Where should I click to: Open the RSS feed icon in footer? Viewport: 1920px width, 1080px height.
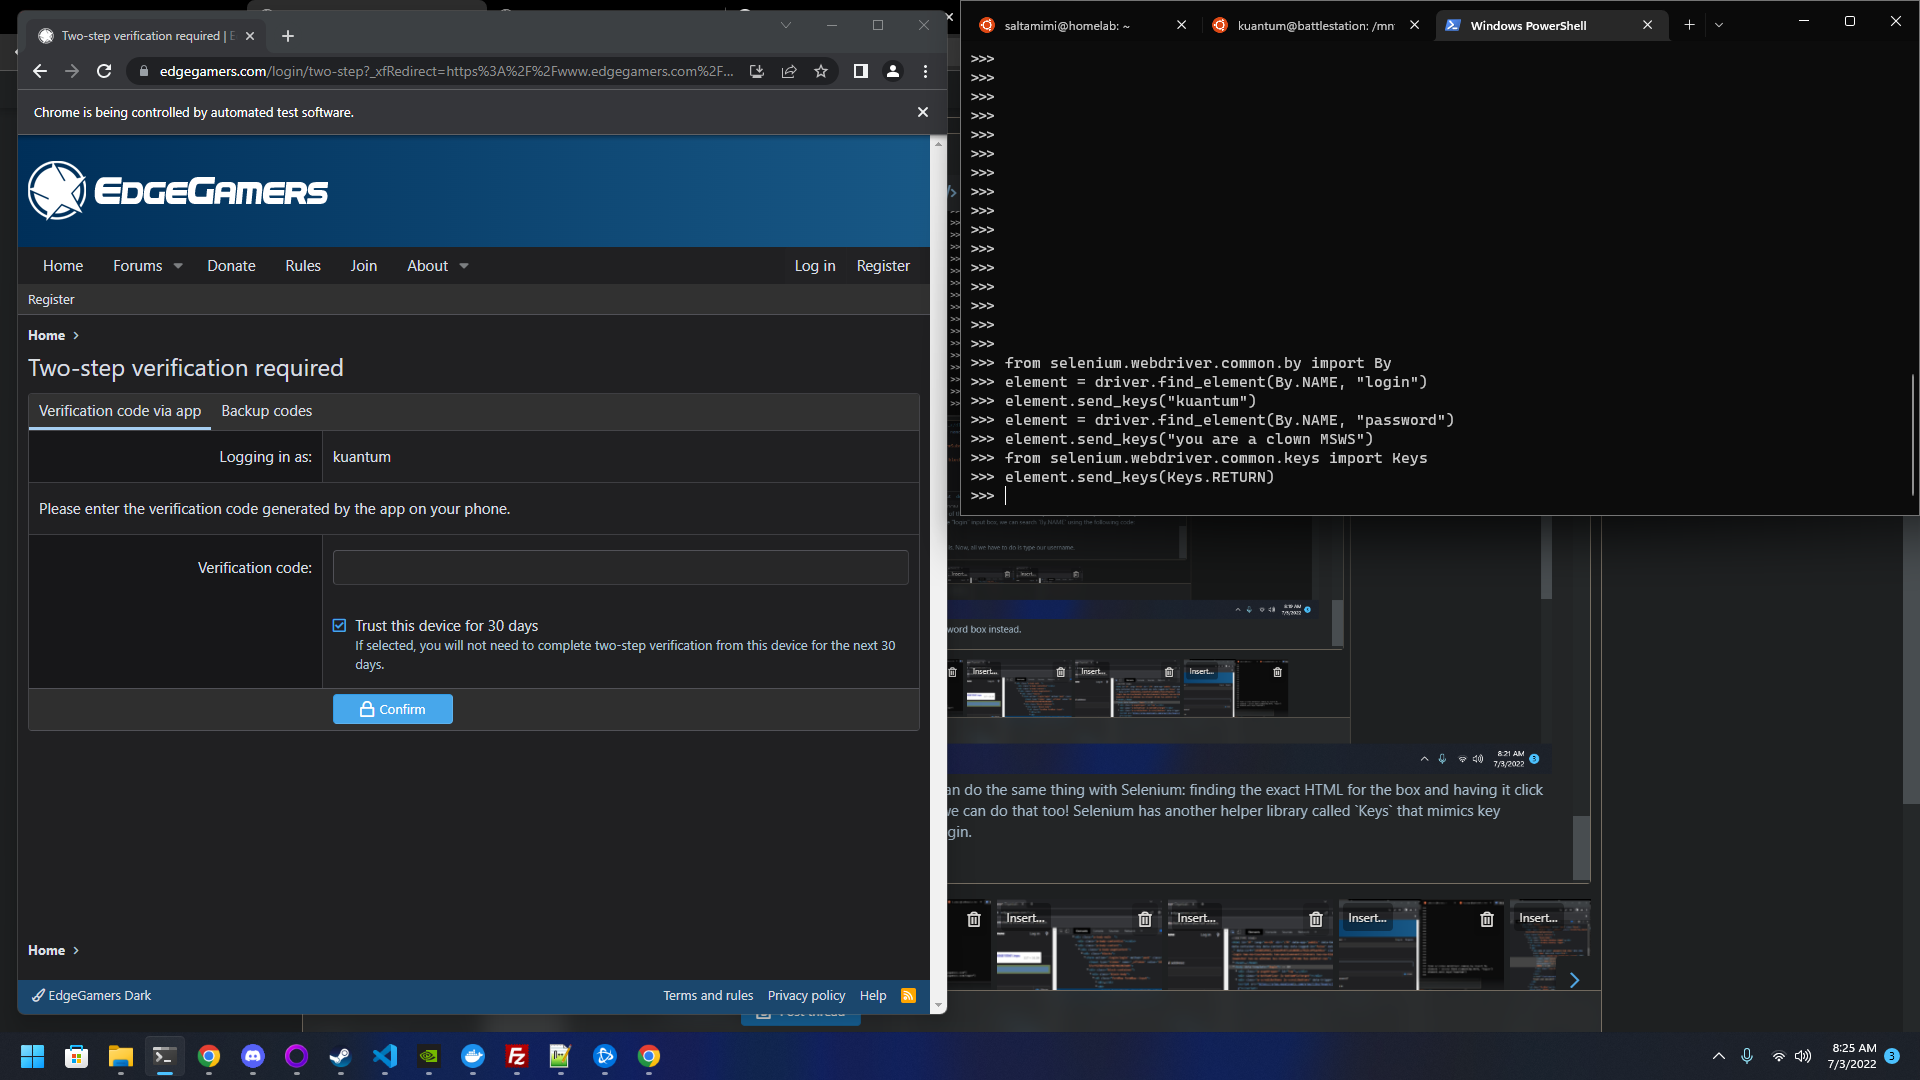click(908, 995)
